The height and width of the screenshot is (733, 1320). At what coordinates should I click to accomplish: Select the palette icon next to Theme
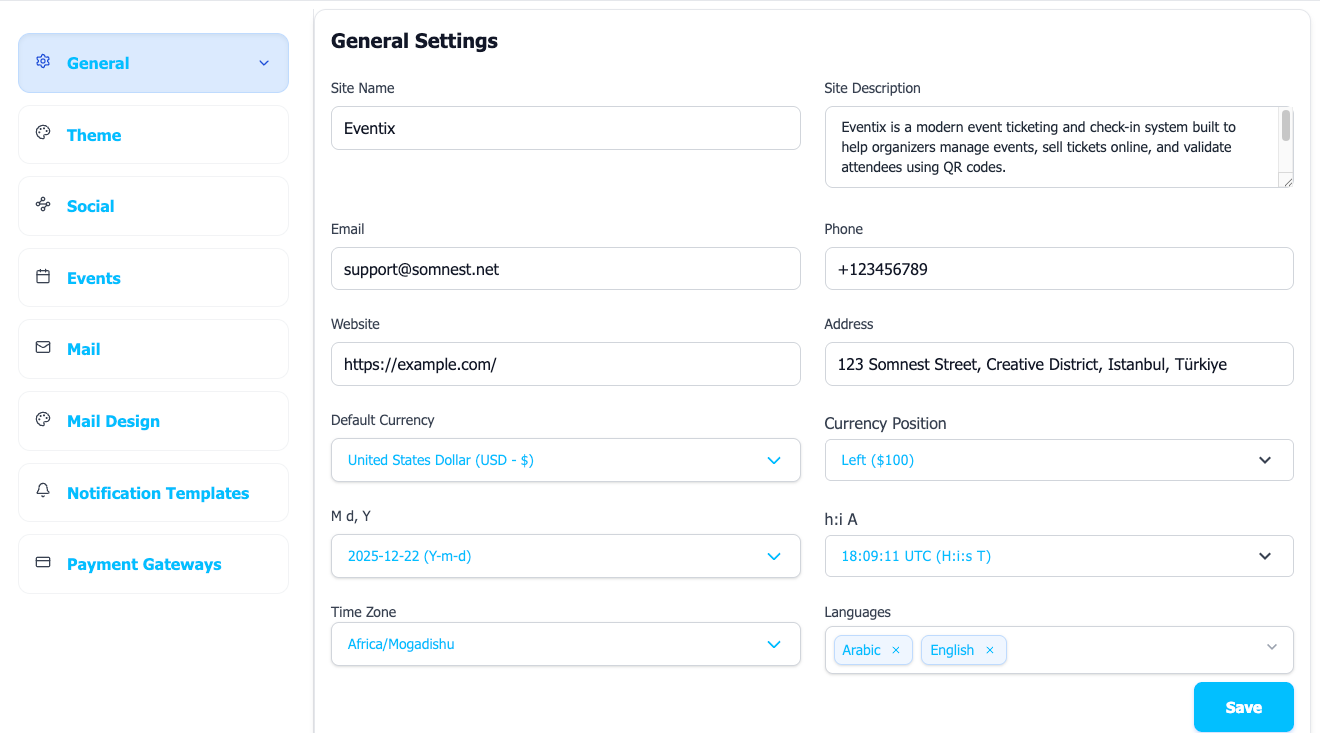point(43,132)
